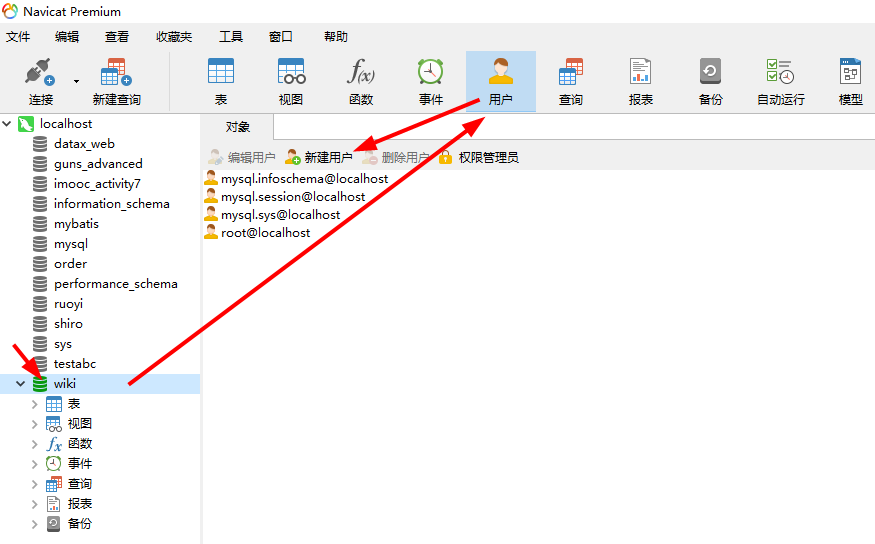Expand the 视图 node under wiki
Screen dimensions: 875x544
point(35,424)
